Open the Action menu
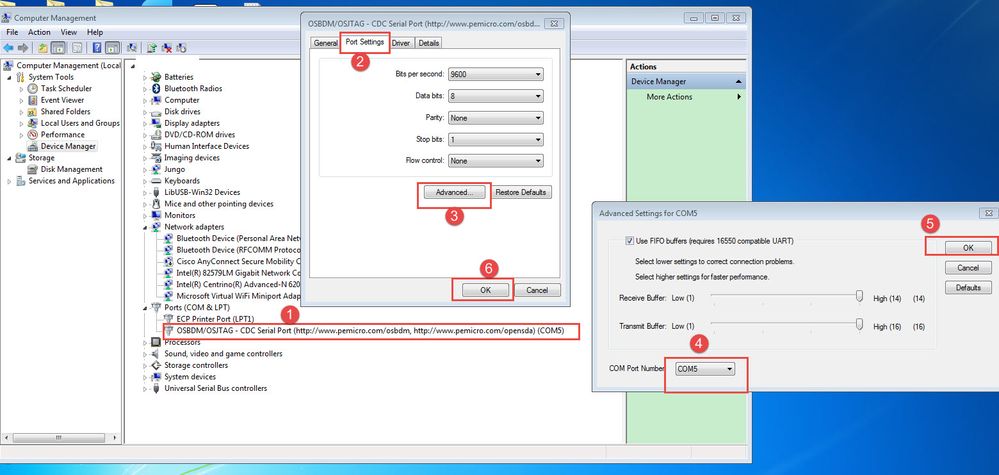Screen dimensions: 999x475 coord(39,32)
